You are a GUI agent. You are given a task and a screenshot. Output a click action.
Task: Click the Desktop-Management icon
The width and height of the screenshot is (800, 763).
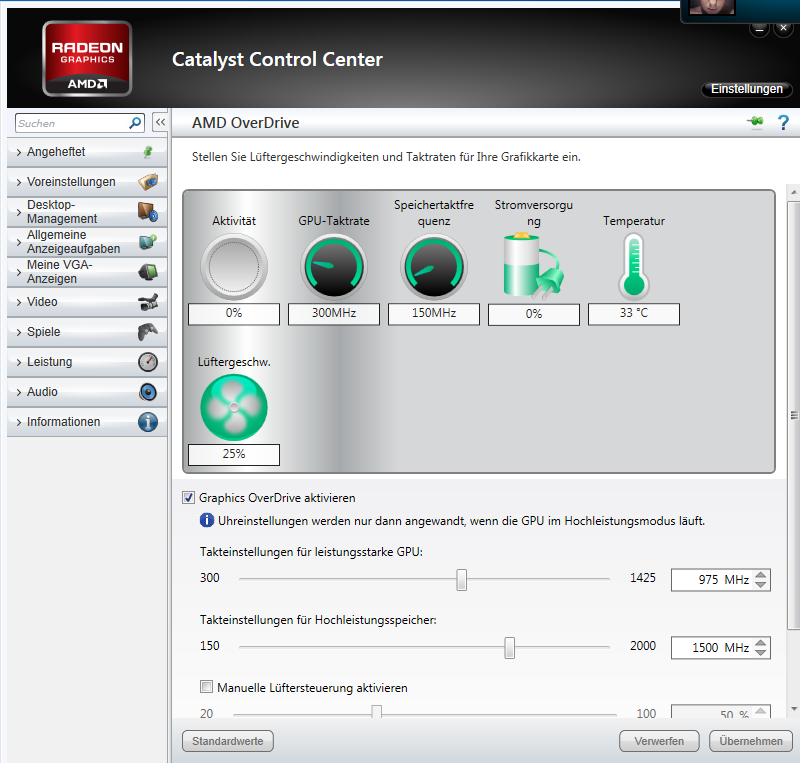[148, 212]
